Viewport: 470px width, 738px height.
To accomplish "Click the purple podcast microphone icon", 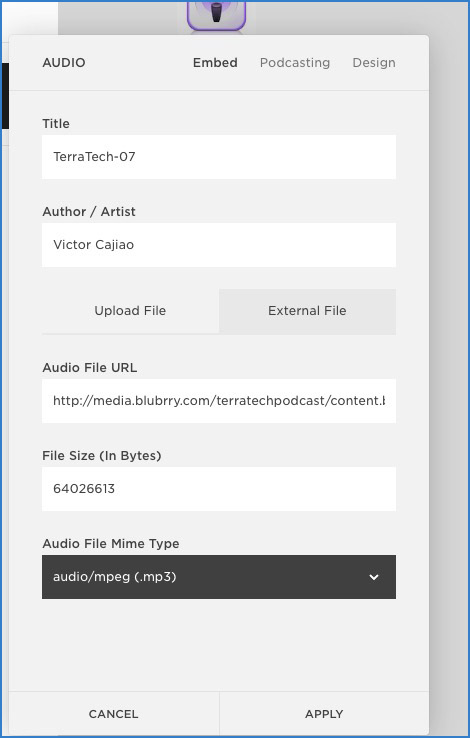I will click(216, 16).
